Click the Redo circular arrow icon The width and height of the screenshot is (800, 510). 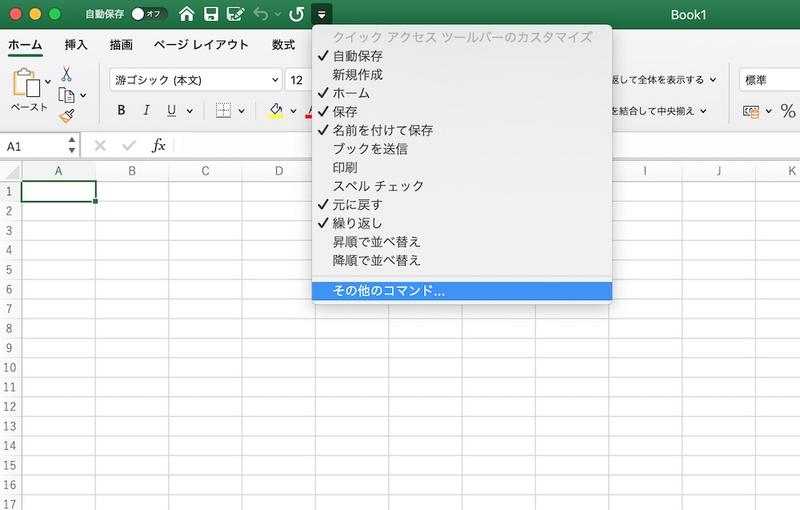pos(296,14)
